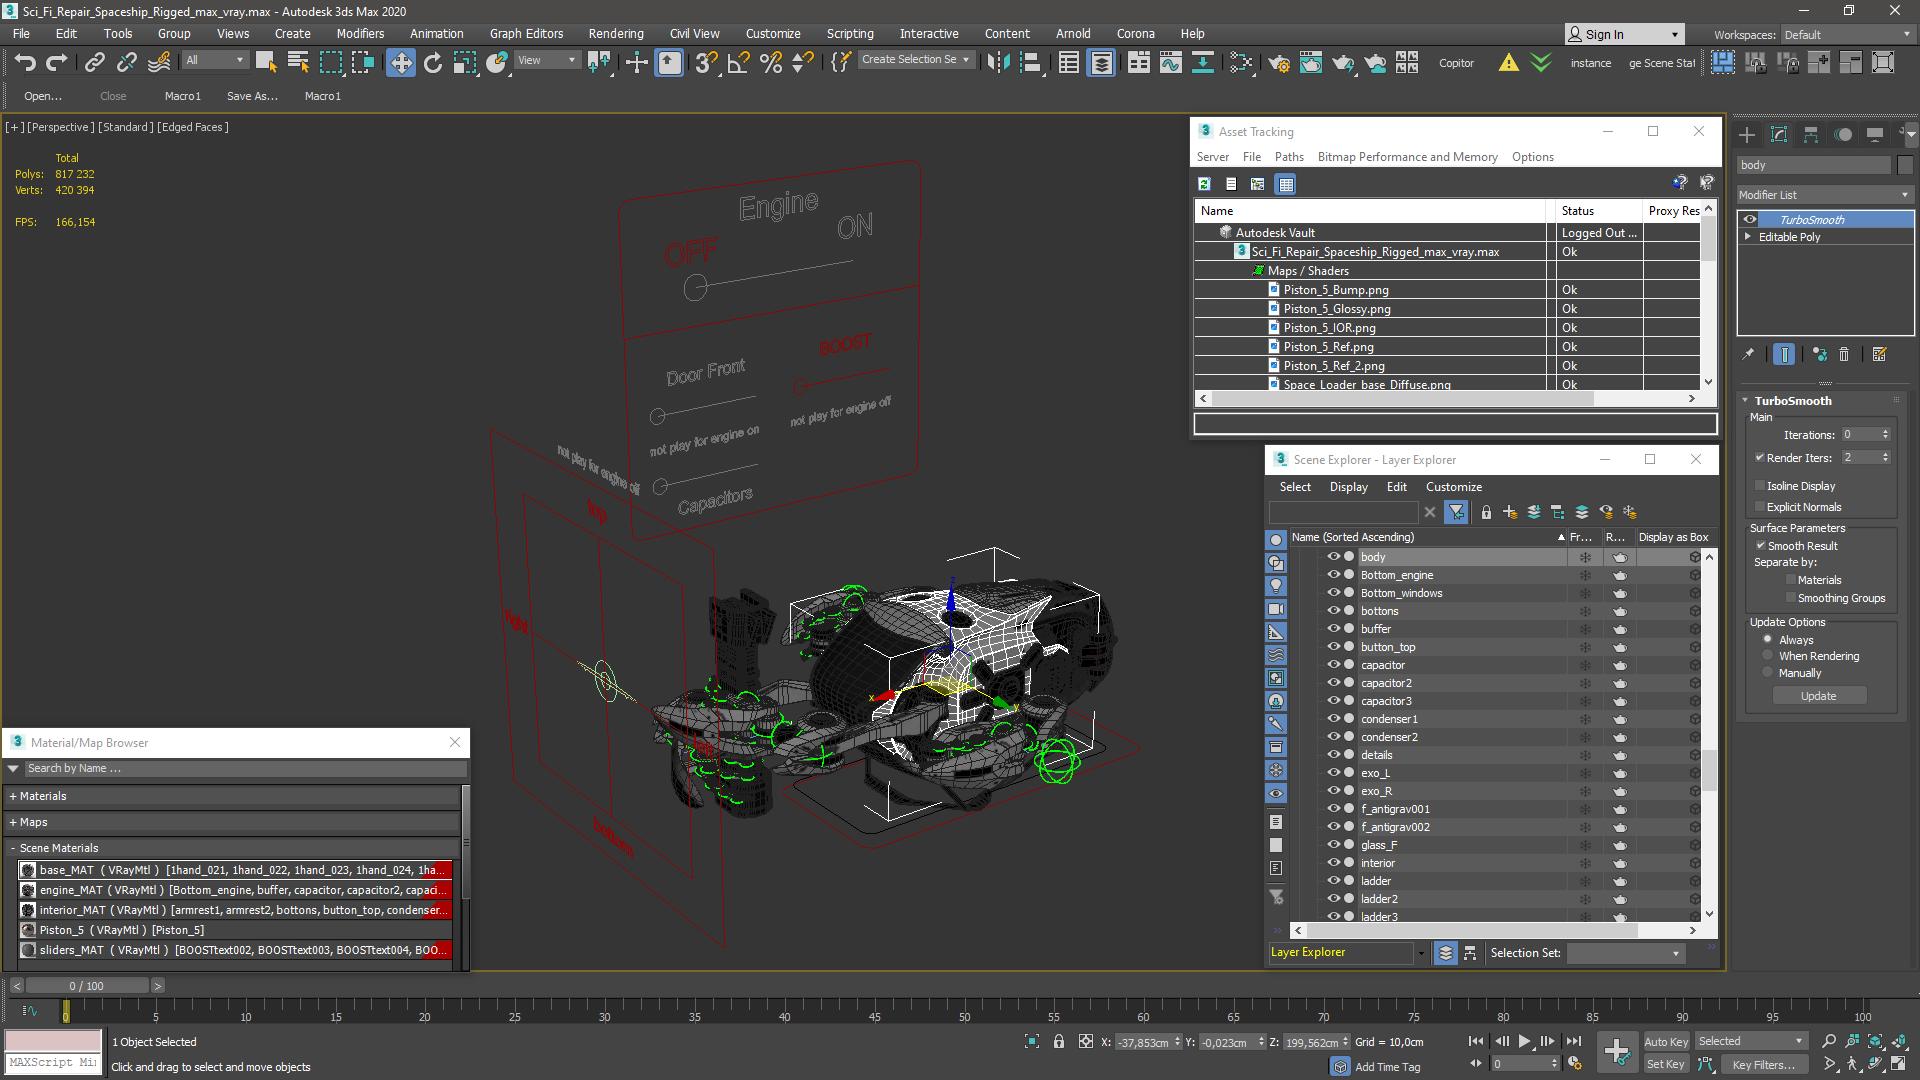This screenshot has width=1920, height=1080.
Task: Select the Manually update radio button
Action: pyautogui.click(x=1768, y=673)
